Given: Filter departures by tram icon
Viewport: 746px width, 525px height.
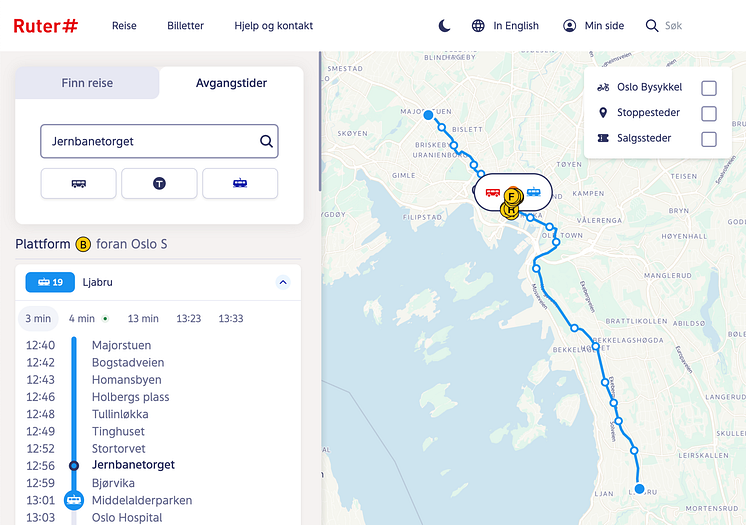Looking at the screenshot, I should pyautogui.click(x=240, y=184).
